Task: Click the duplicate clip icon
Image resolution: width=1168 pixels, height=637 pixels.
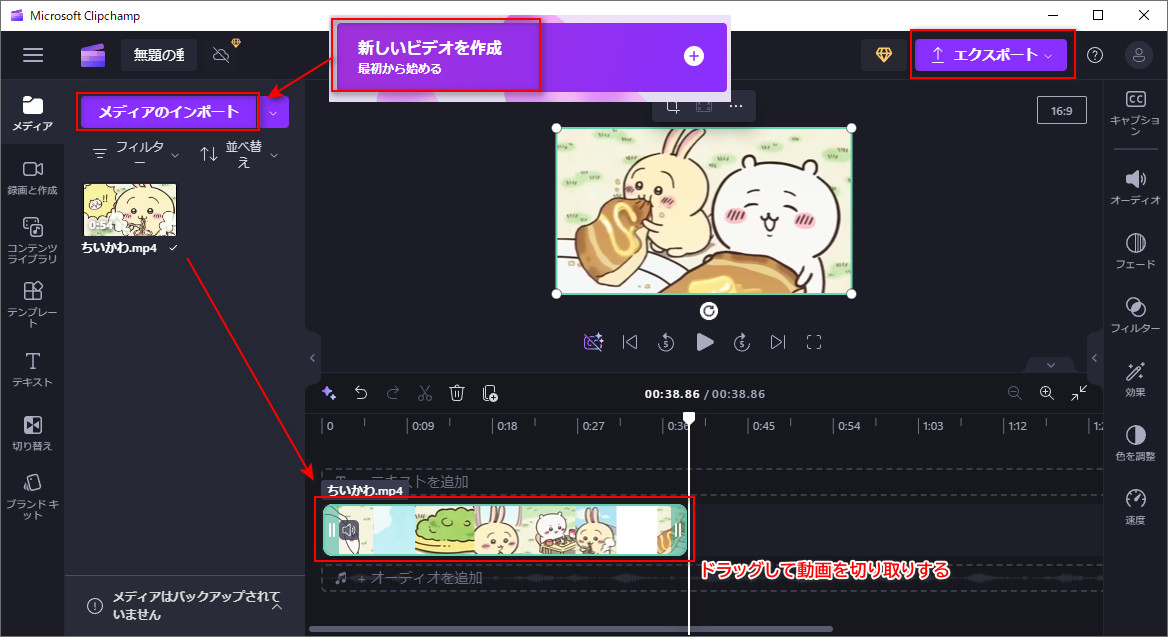Action: click(x=490, y=393)
